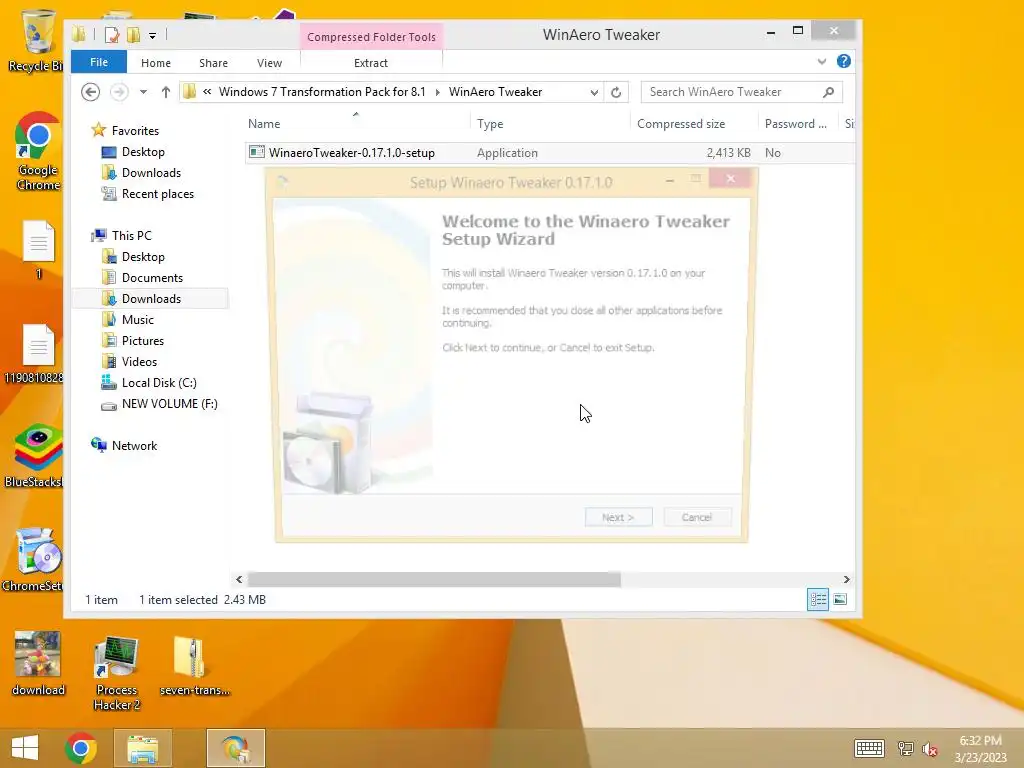The image size is (1024, 768).
Task: Select Favorites in navigation pane
Action: (135, 131)
